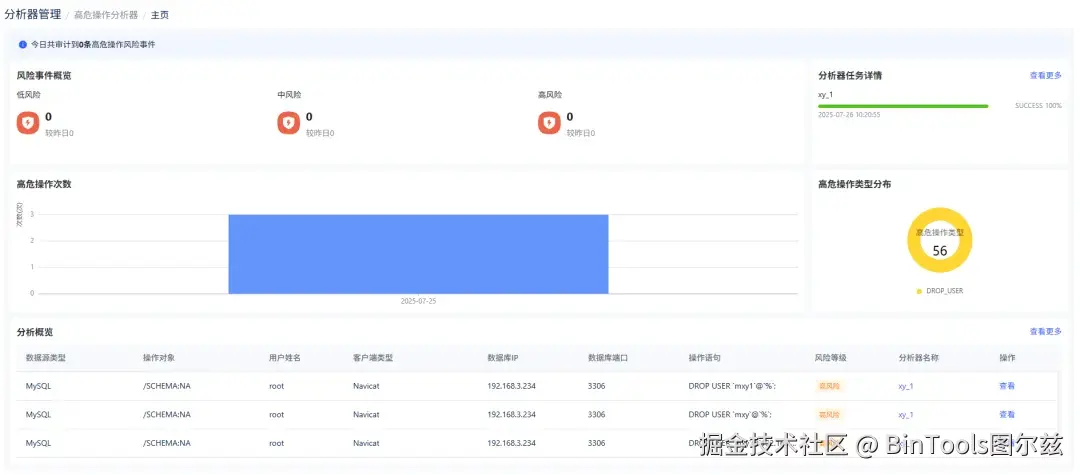
Task: Click the 数据库端口 column header
Action: (608, 358)
